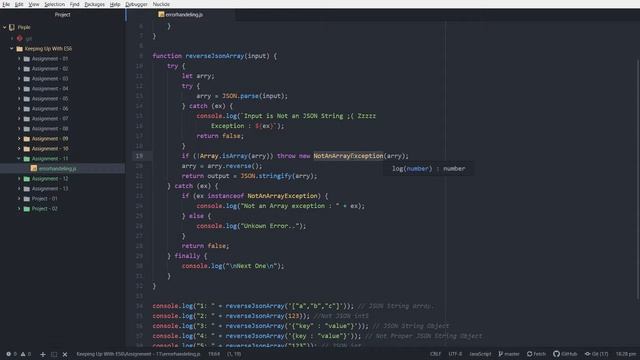This screenshot has height=360, width=640.
Task: Click the Project - 02 green folder icon
Action: click(27, 209)
